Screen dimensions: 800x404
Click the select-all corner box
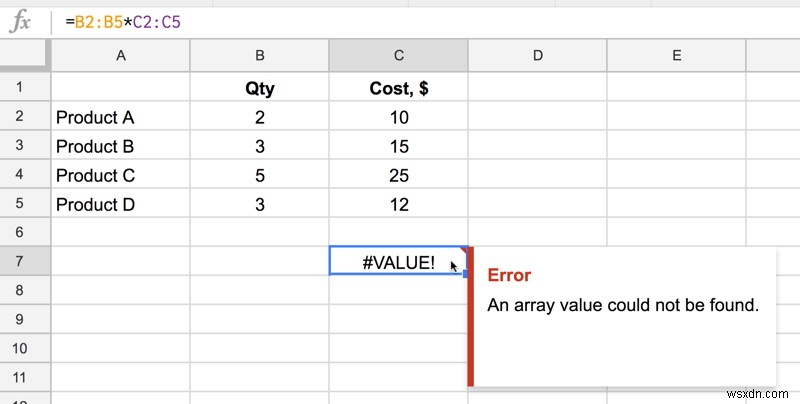pos(26,55)
